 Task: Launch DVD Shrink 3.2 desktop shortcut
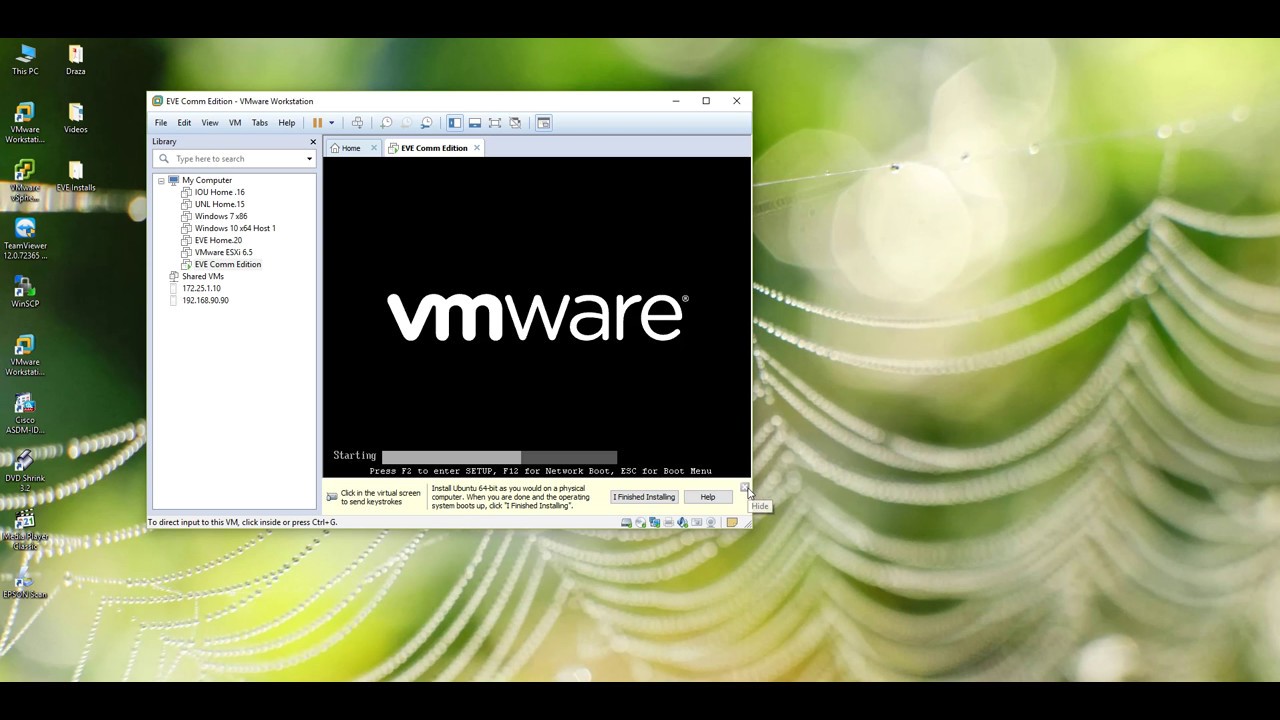(x=25, y=471)
